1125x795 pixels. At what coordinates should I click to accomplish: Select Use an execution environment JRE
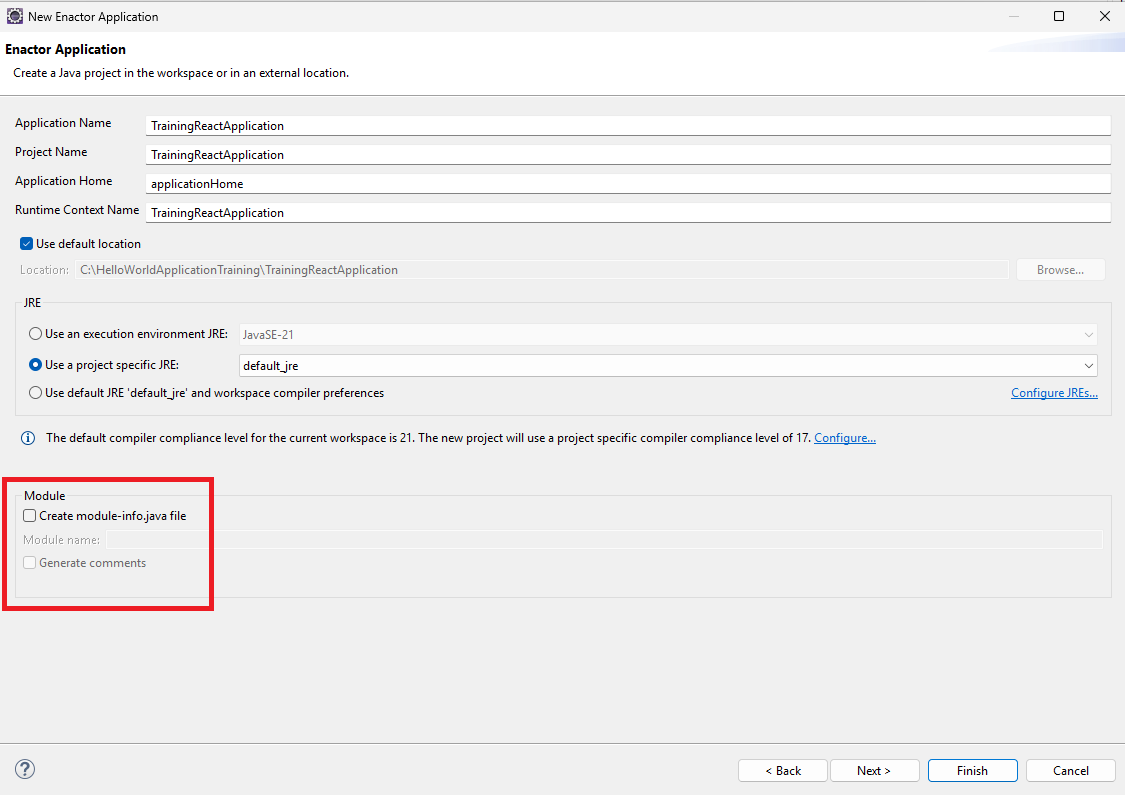pos(36,335)
